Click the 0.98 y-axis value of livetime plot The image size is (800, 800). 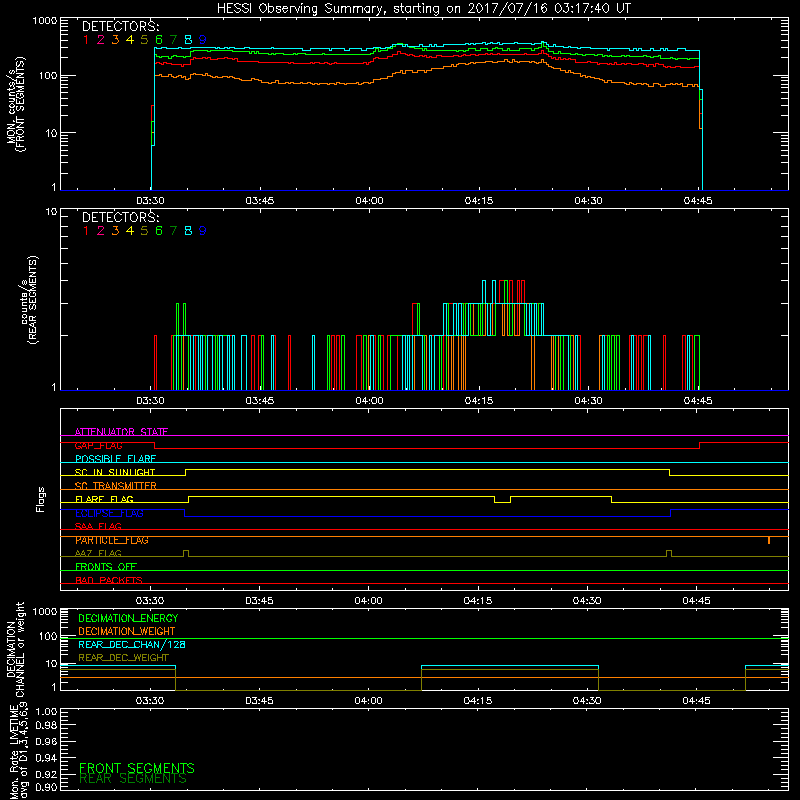click(46, 725)
